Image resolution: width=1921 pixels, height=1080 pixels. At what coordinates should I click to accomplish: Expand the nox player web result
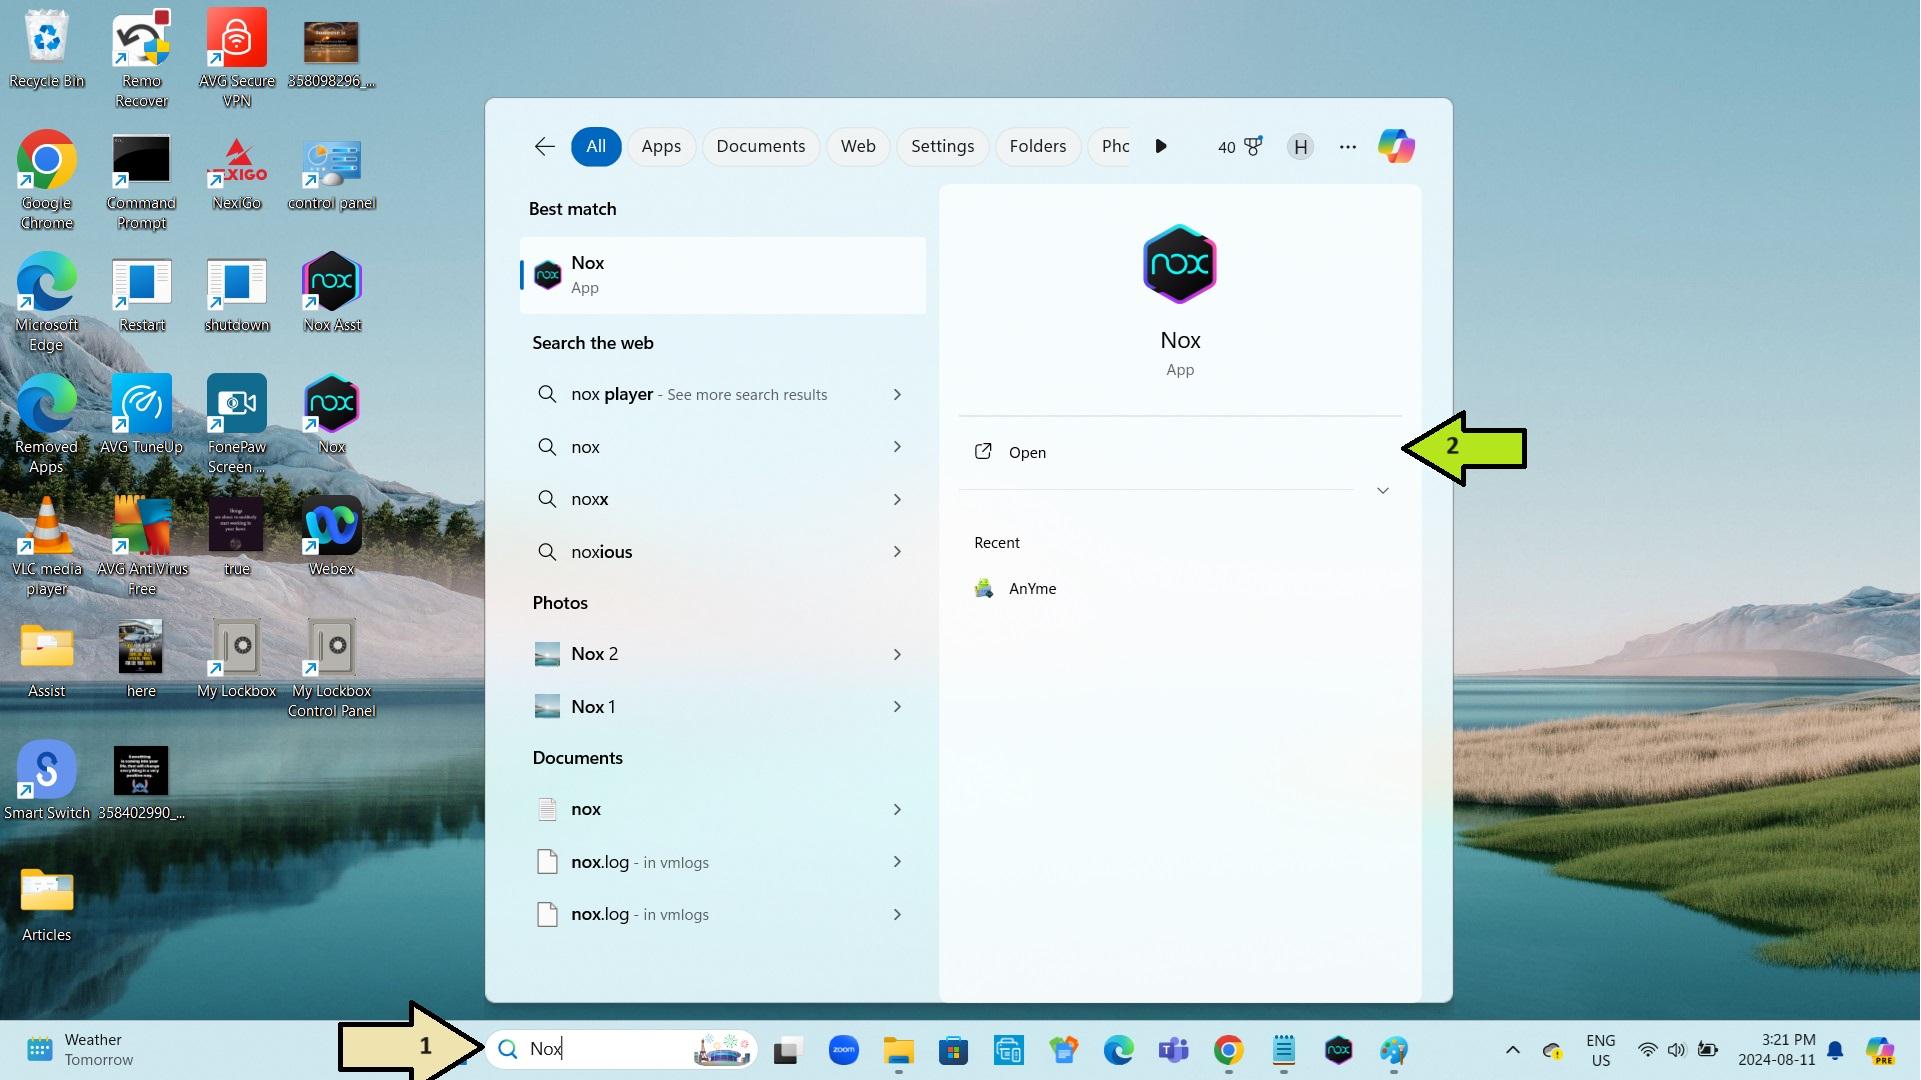coord(896,395)
